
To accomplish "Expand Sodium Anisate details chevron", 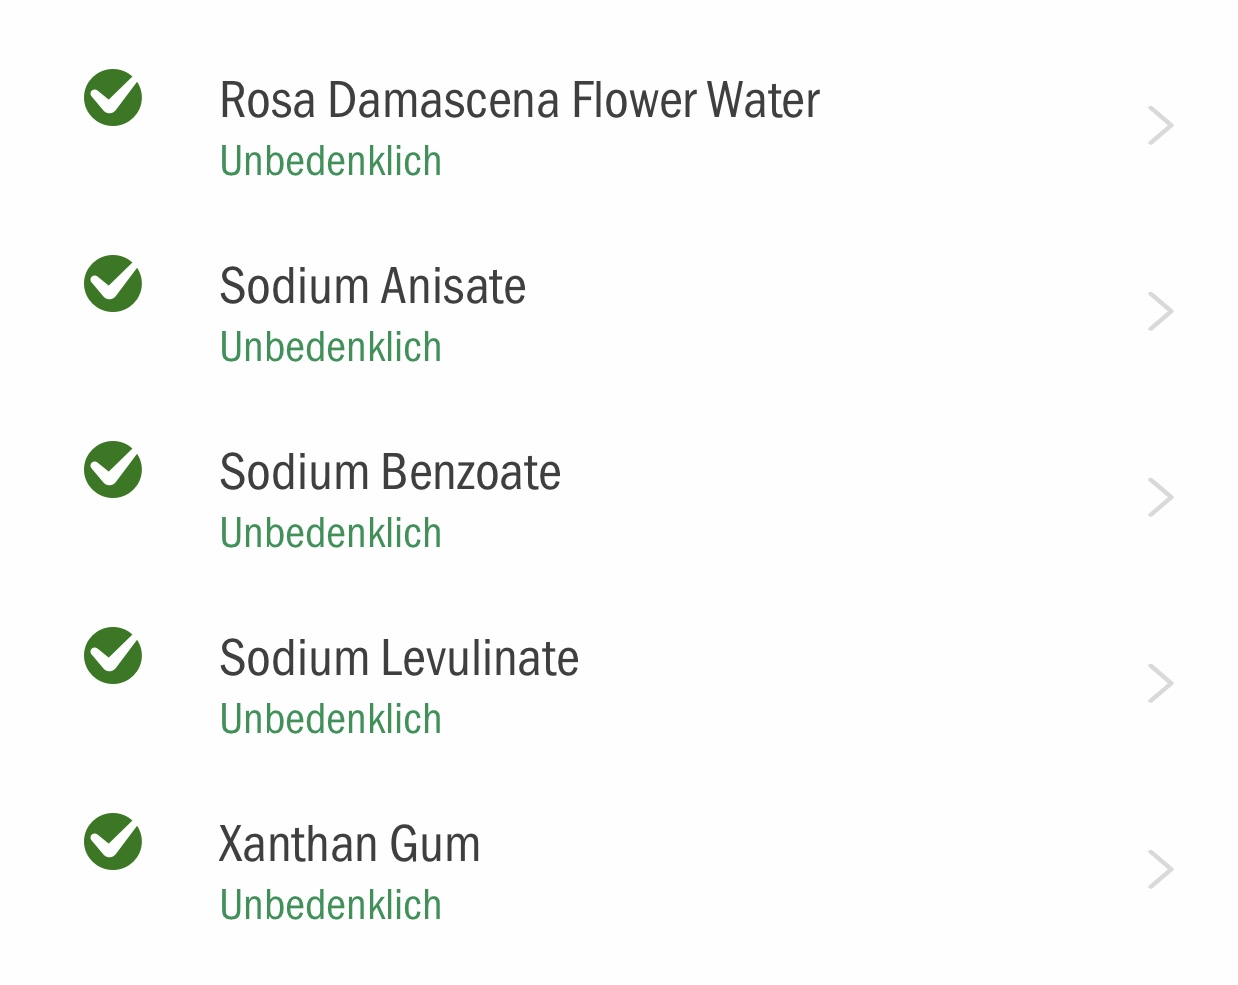I will click(1160, 312).
